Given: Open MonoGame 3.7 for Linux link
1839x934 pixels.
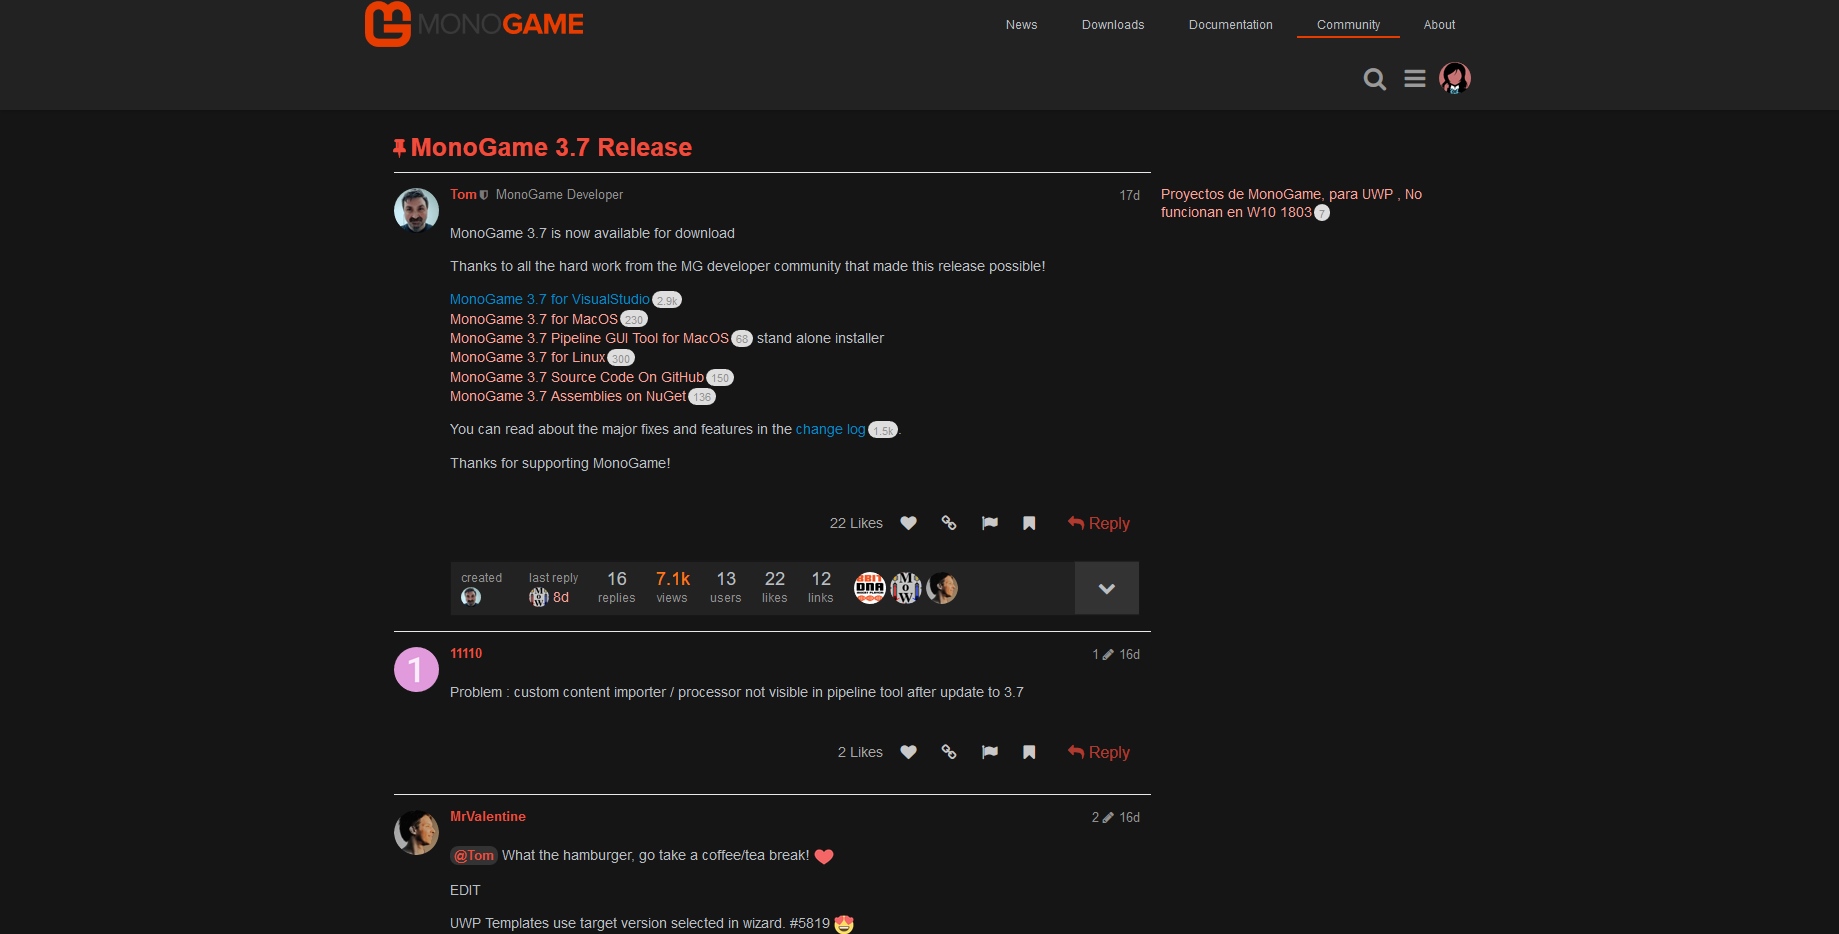Looking at the screenshot, I should [x=527, y=357].
